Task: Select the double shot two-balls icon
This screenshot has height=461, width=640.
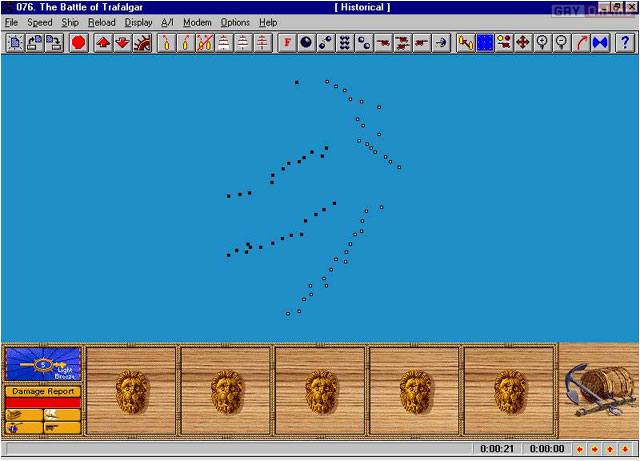Action: coord(364,42)
